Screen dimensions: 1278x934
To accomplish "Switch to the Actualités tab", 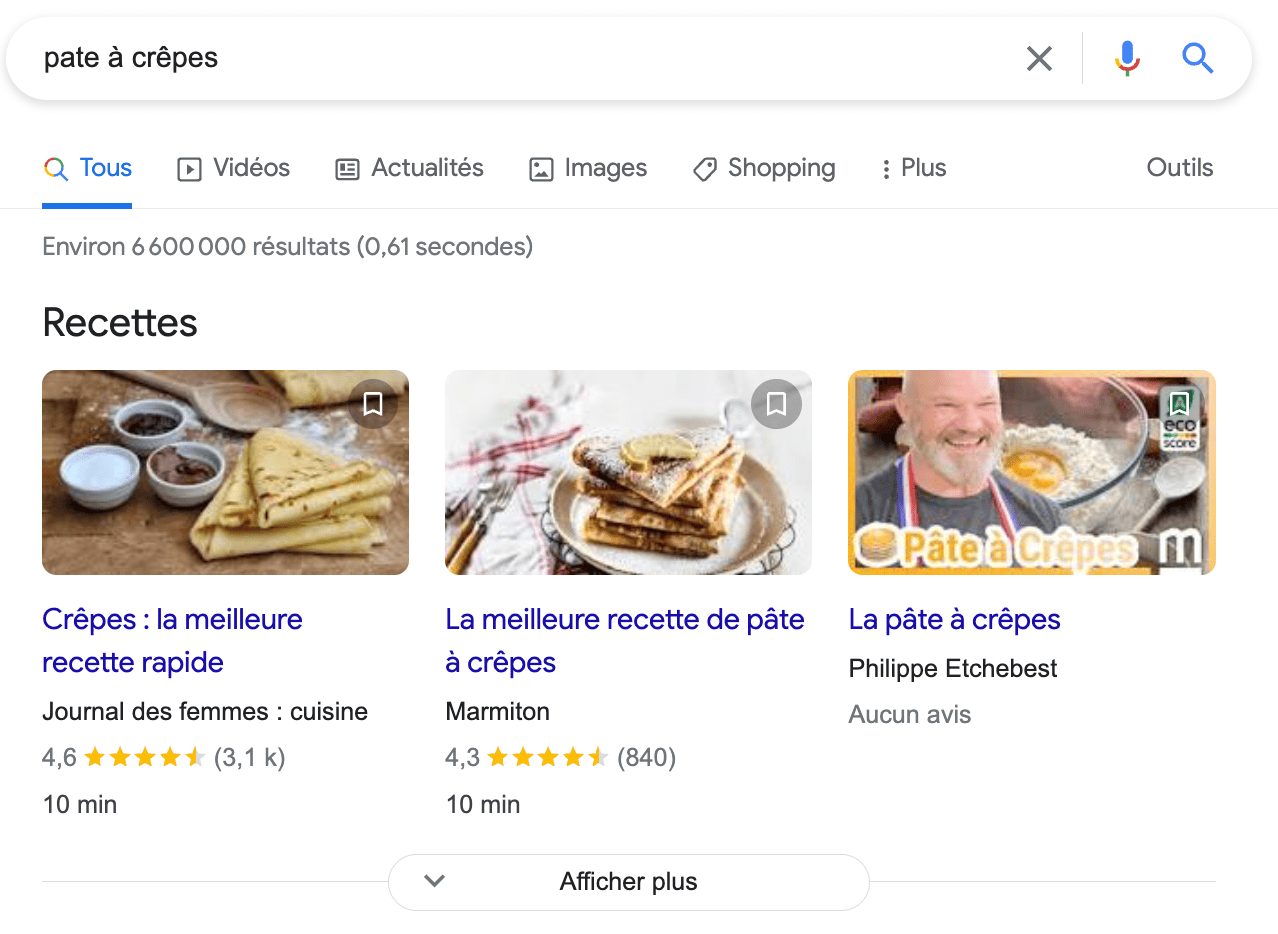I will coord(409,168).
